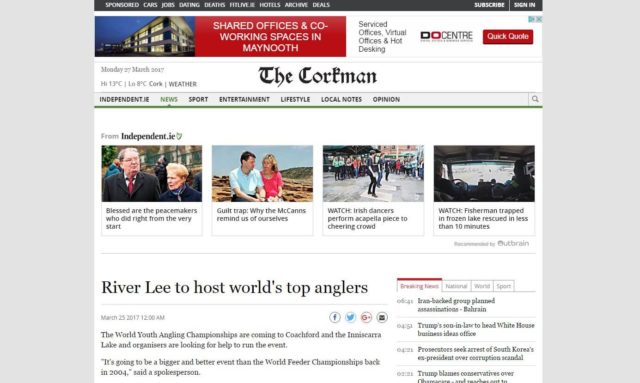Open Trump blames conservatives story
Screen dimensions: 640x383
466,376
